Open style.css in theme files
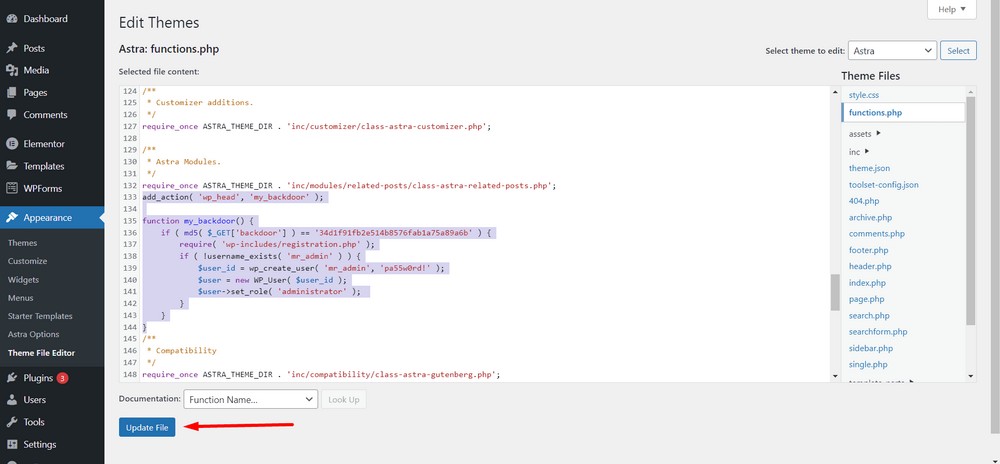The height and width of the screenshot is (464, 1000). click(864, 95)
